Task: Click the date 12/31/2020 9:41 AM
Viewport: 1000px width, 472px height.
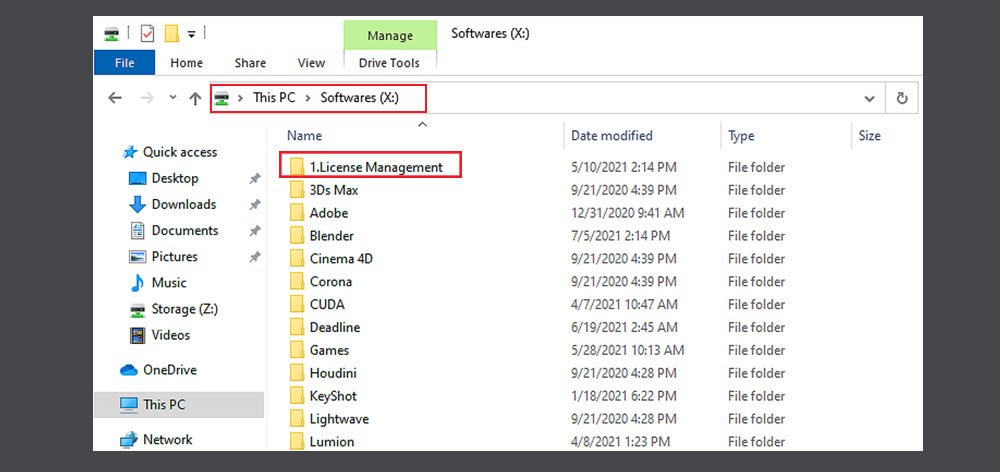Action: [x=628, y=213]
